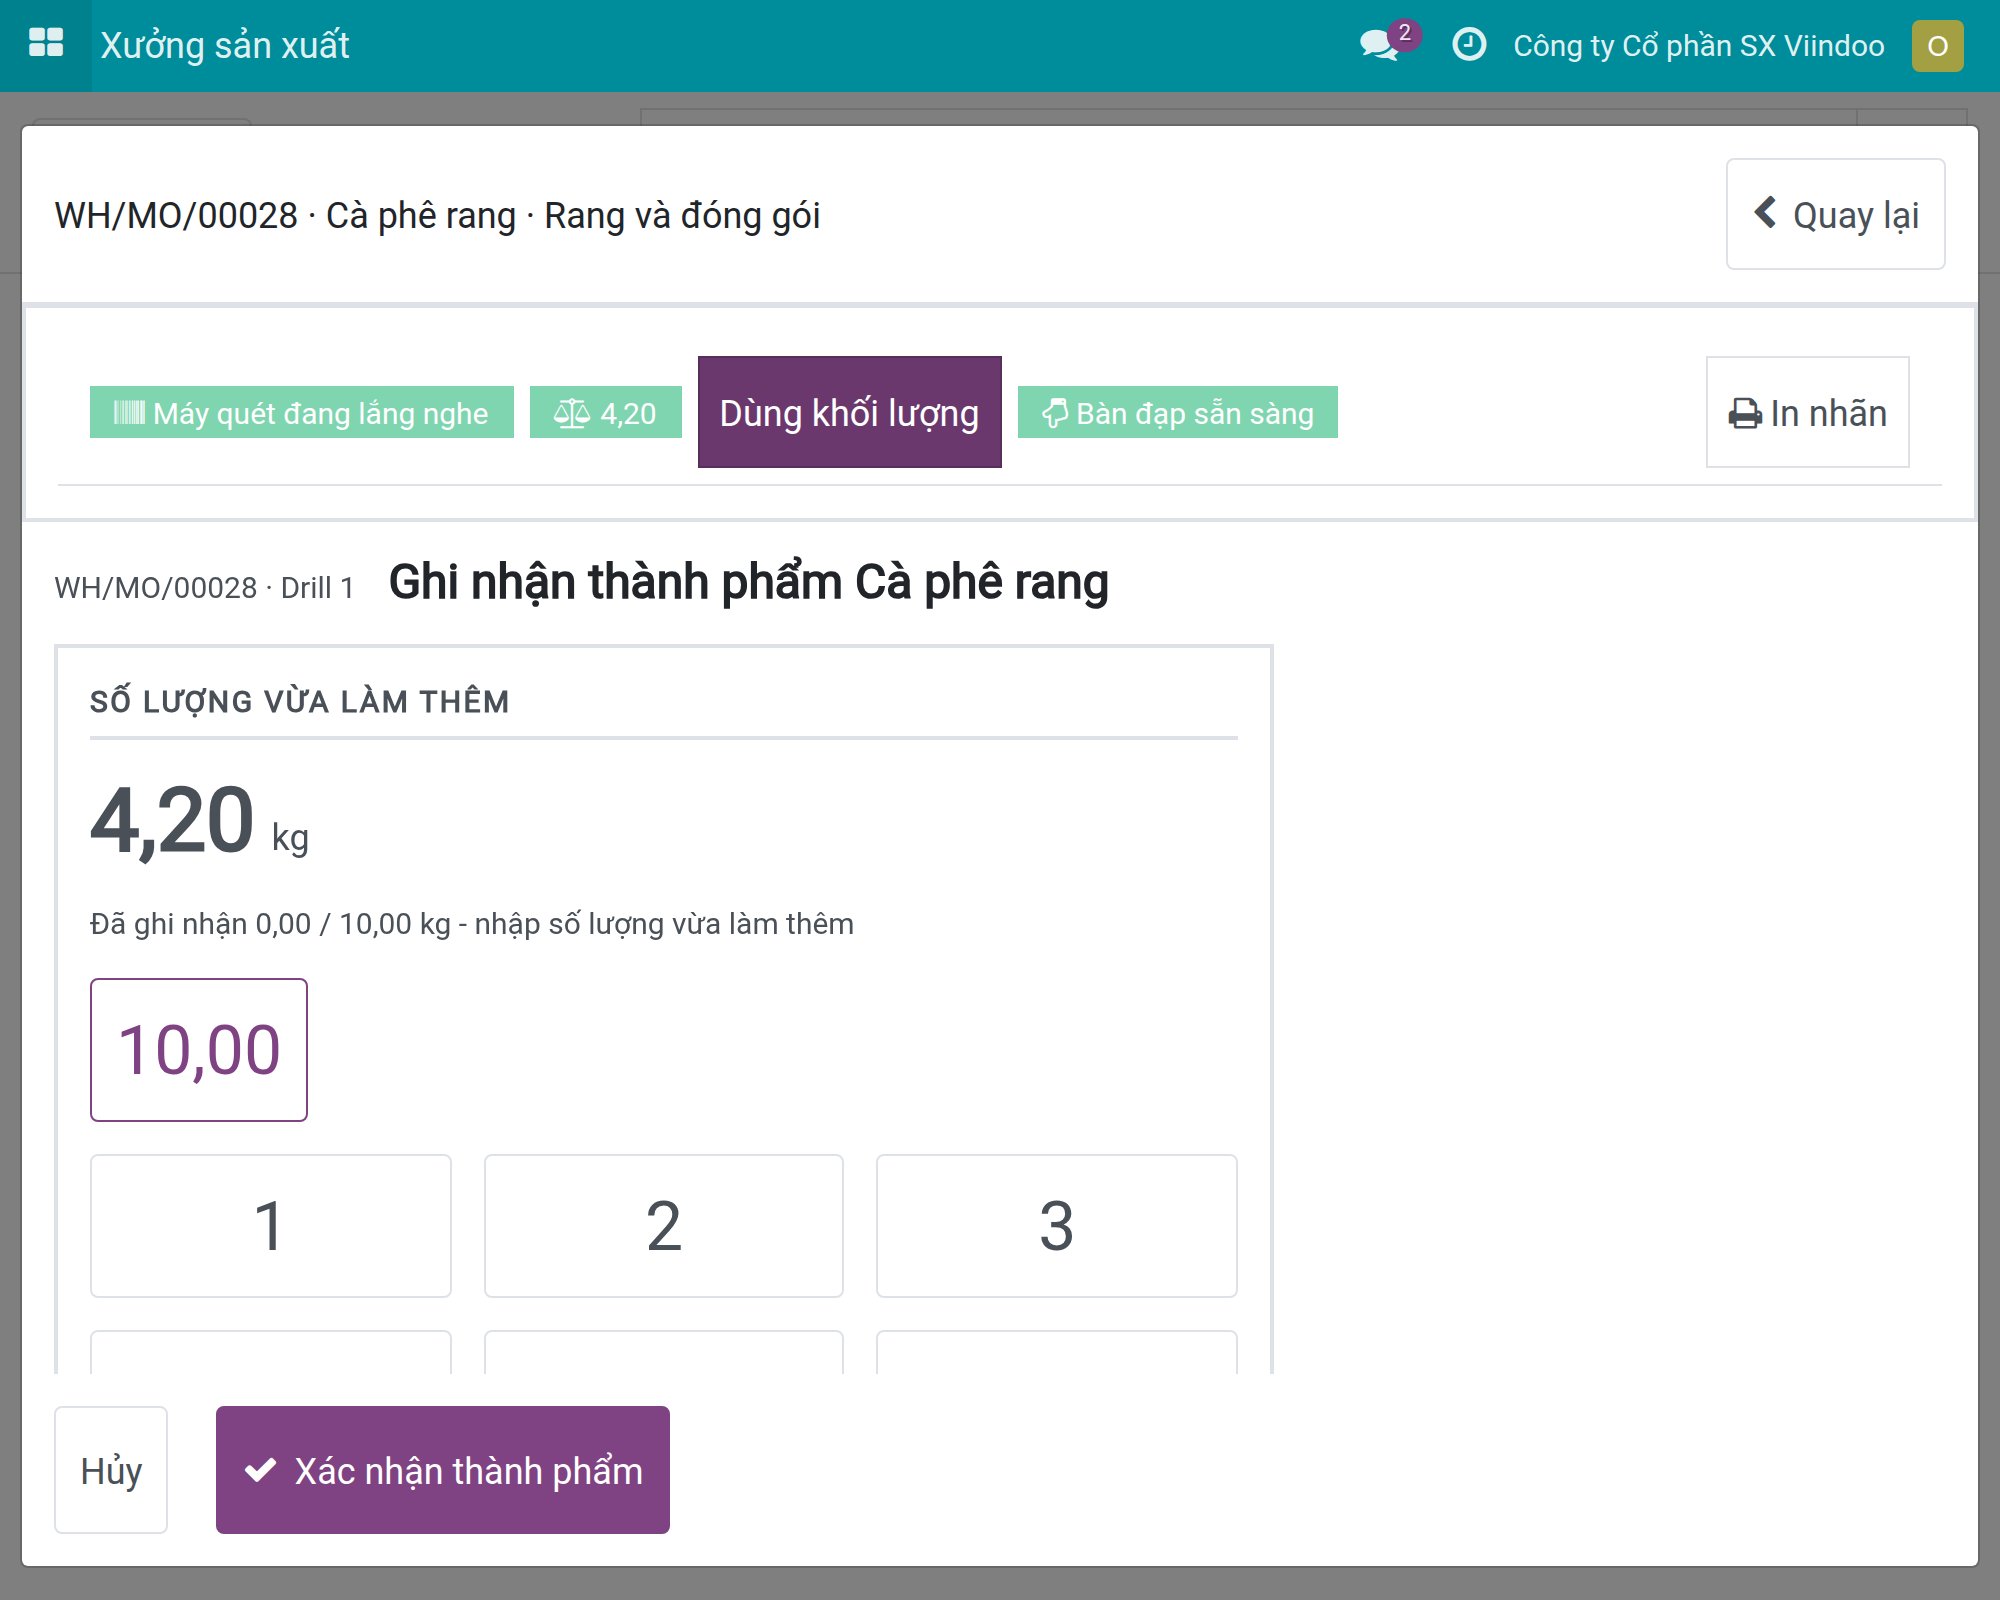Open the activities clock icon

click(x=1469, y=45)
